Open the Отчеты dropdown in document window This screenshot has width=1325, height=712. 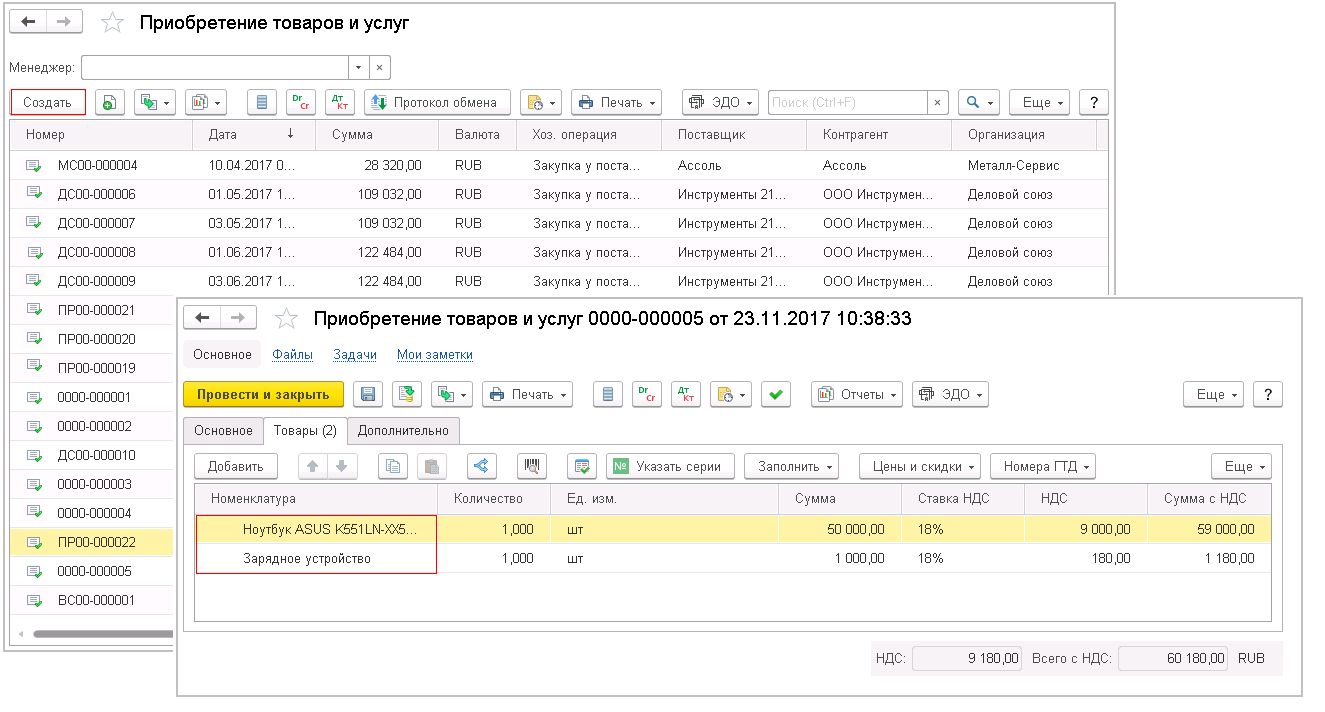pos(856,395)
